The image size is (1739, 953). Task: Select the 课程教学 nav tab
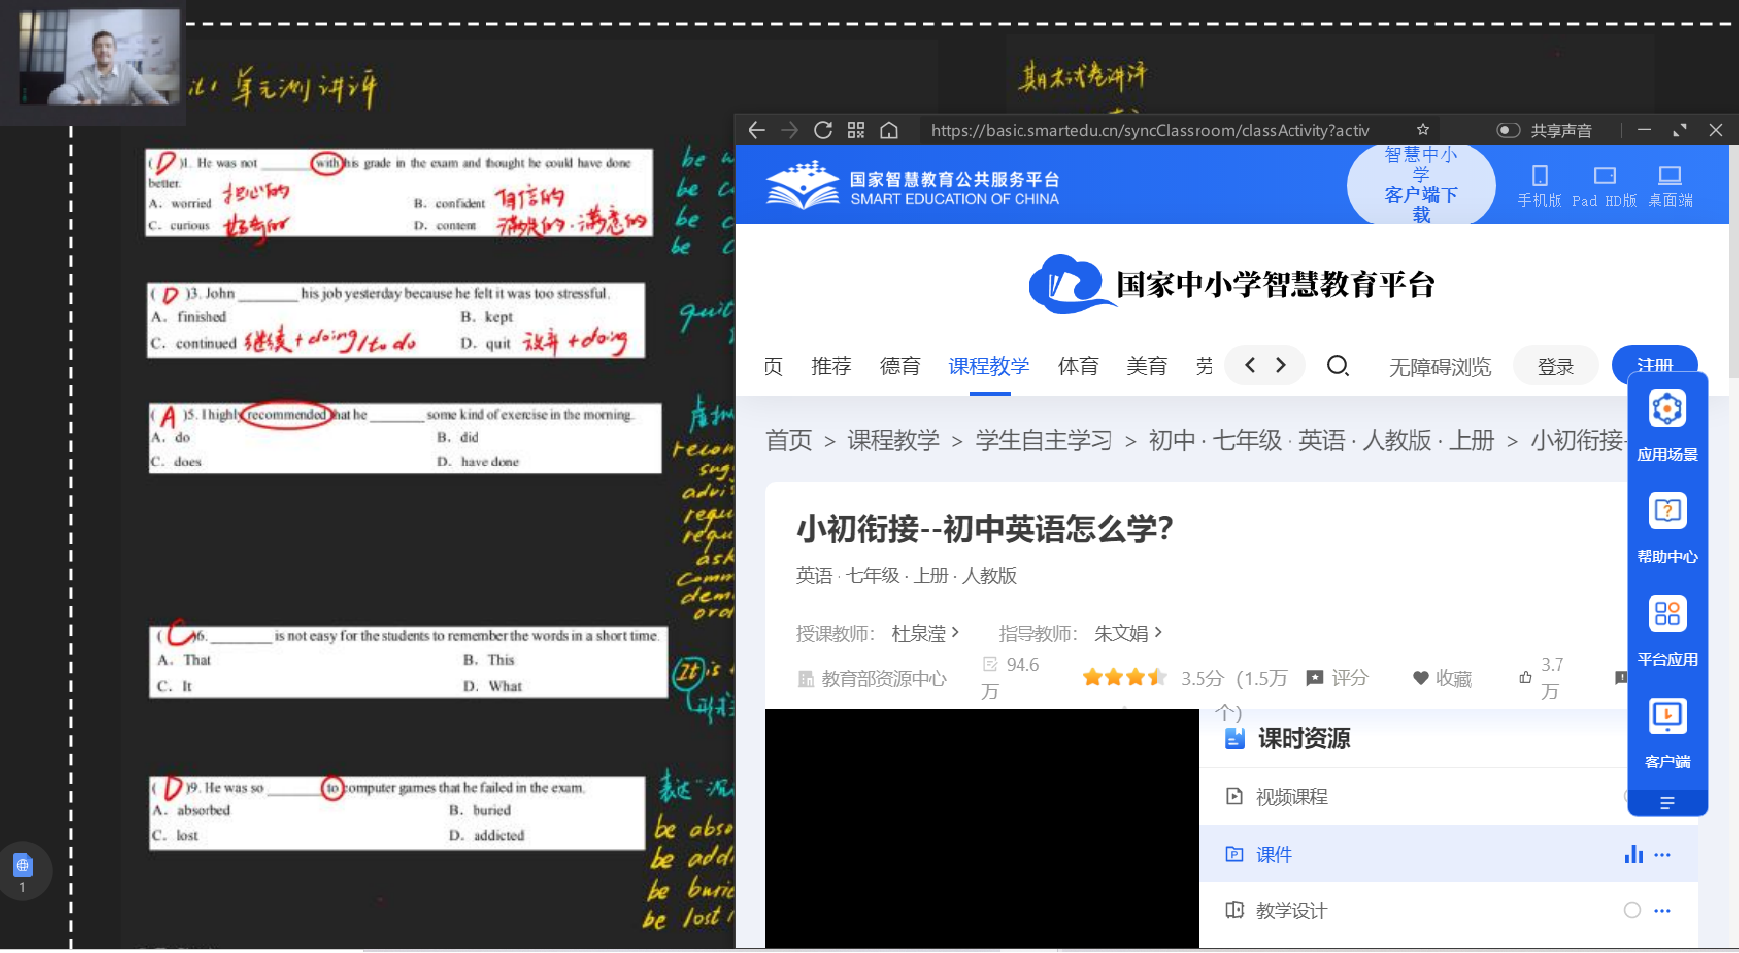(x=989, y=366)
